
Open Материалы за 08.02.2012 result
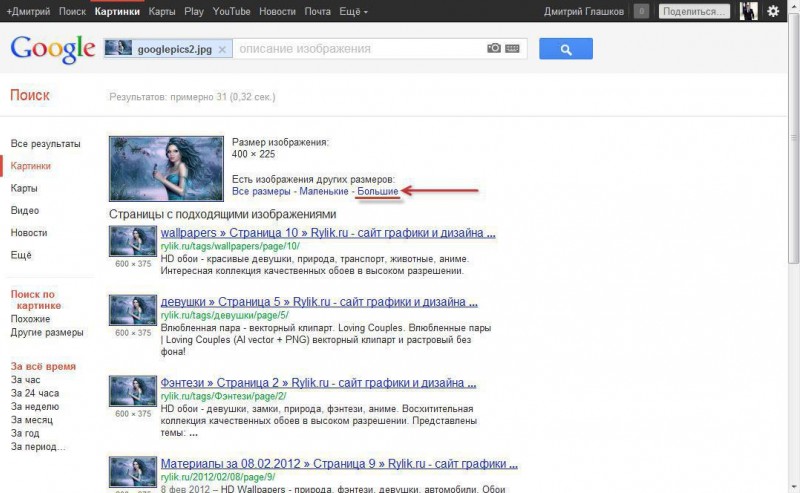(x=339, y=464)
